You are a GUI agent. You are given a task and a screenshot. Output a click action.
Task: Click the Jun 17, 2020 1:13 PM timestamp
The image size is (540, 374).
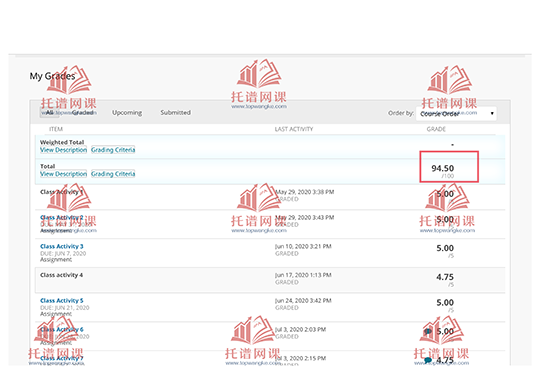(x=303, y=275)
